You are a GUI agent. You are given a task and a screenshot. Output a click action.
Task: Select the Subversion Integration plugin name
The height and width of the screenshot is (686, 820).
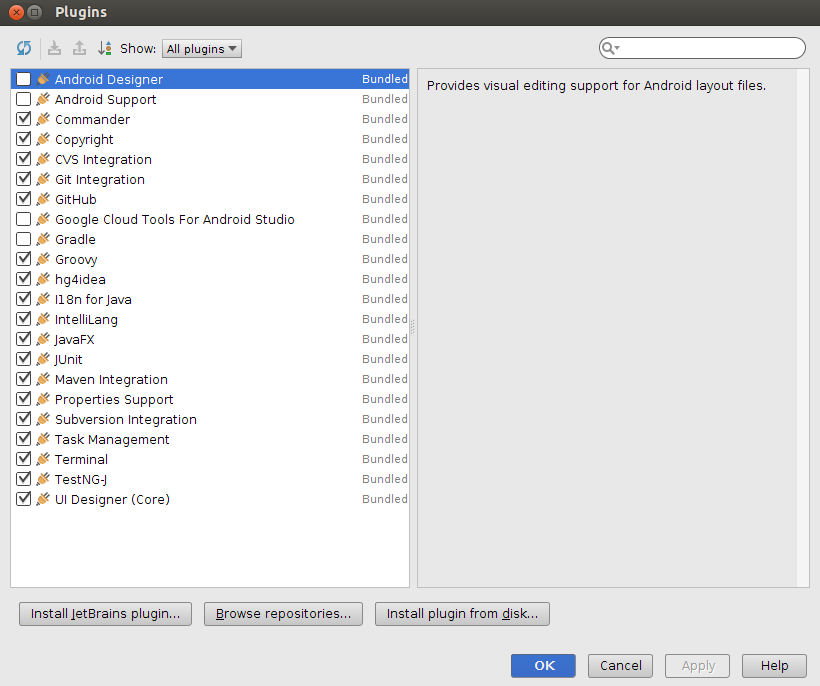(x=126, y=419)
